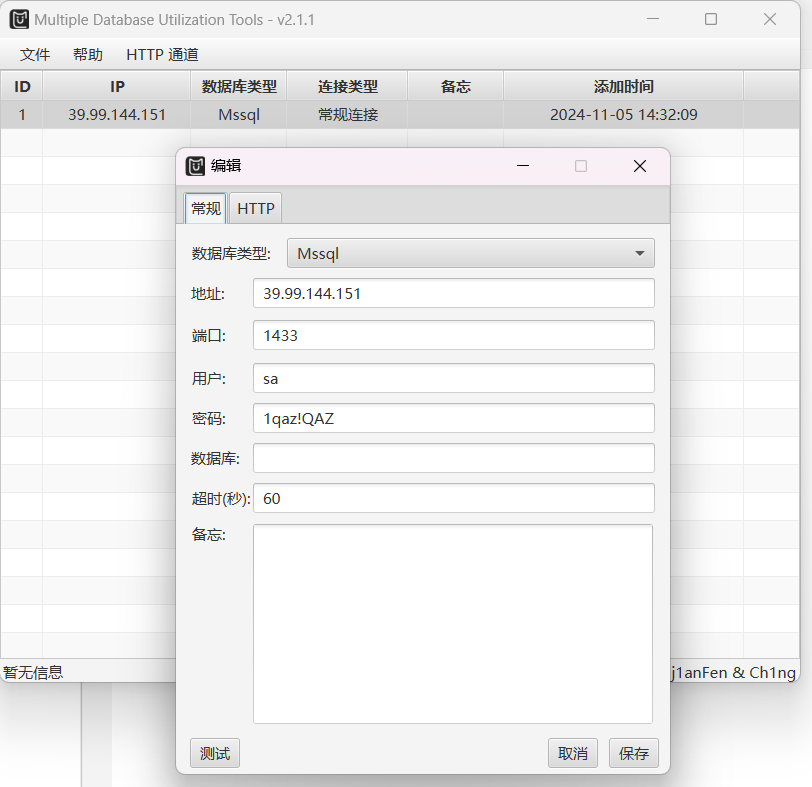Open the HTTP 通道 menu
Viewport: 812px width, 787px height.
point(162,54)
